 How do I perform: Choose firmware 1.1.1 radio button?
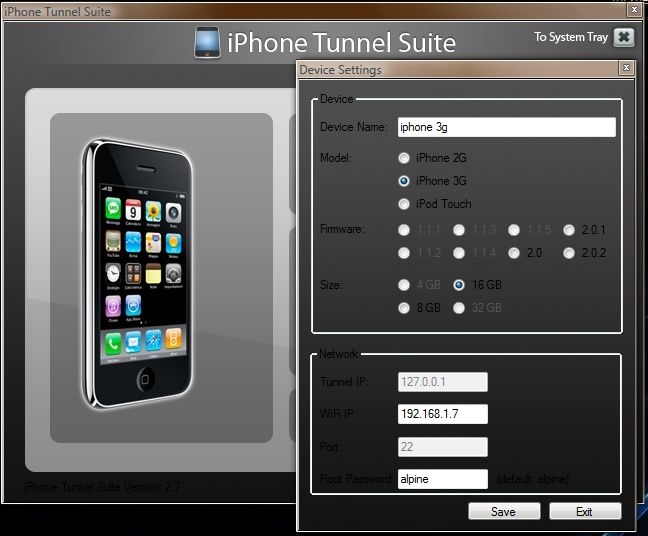point(404,230)
